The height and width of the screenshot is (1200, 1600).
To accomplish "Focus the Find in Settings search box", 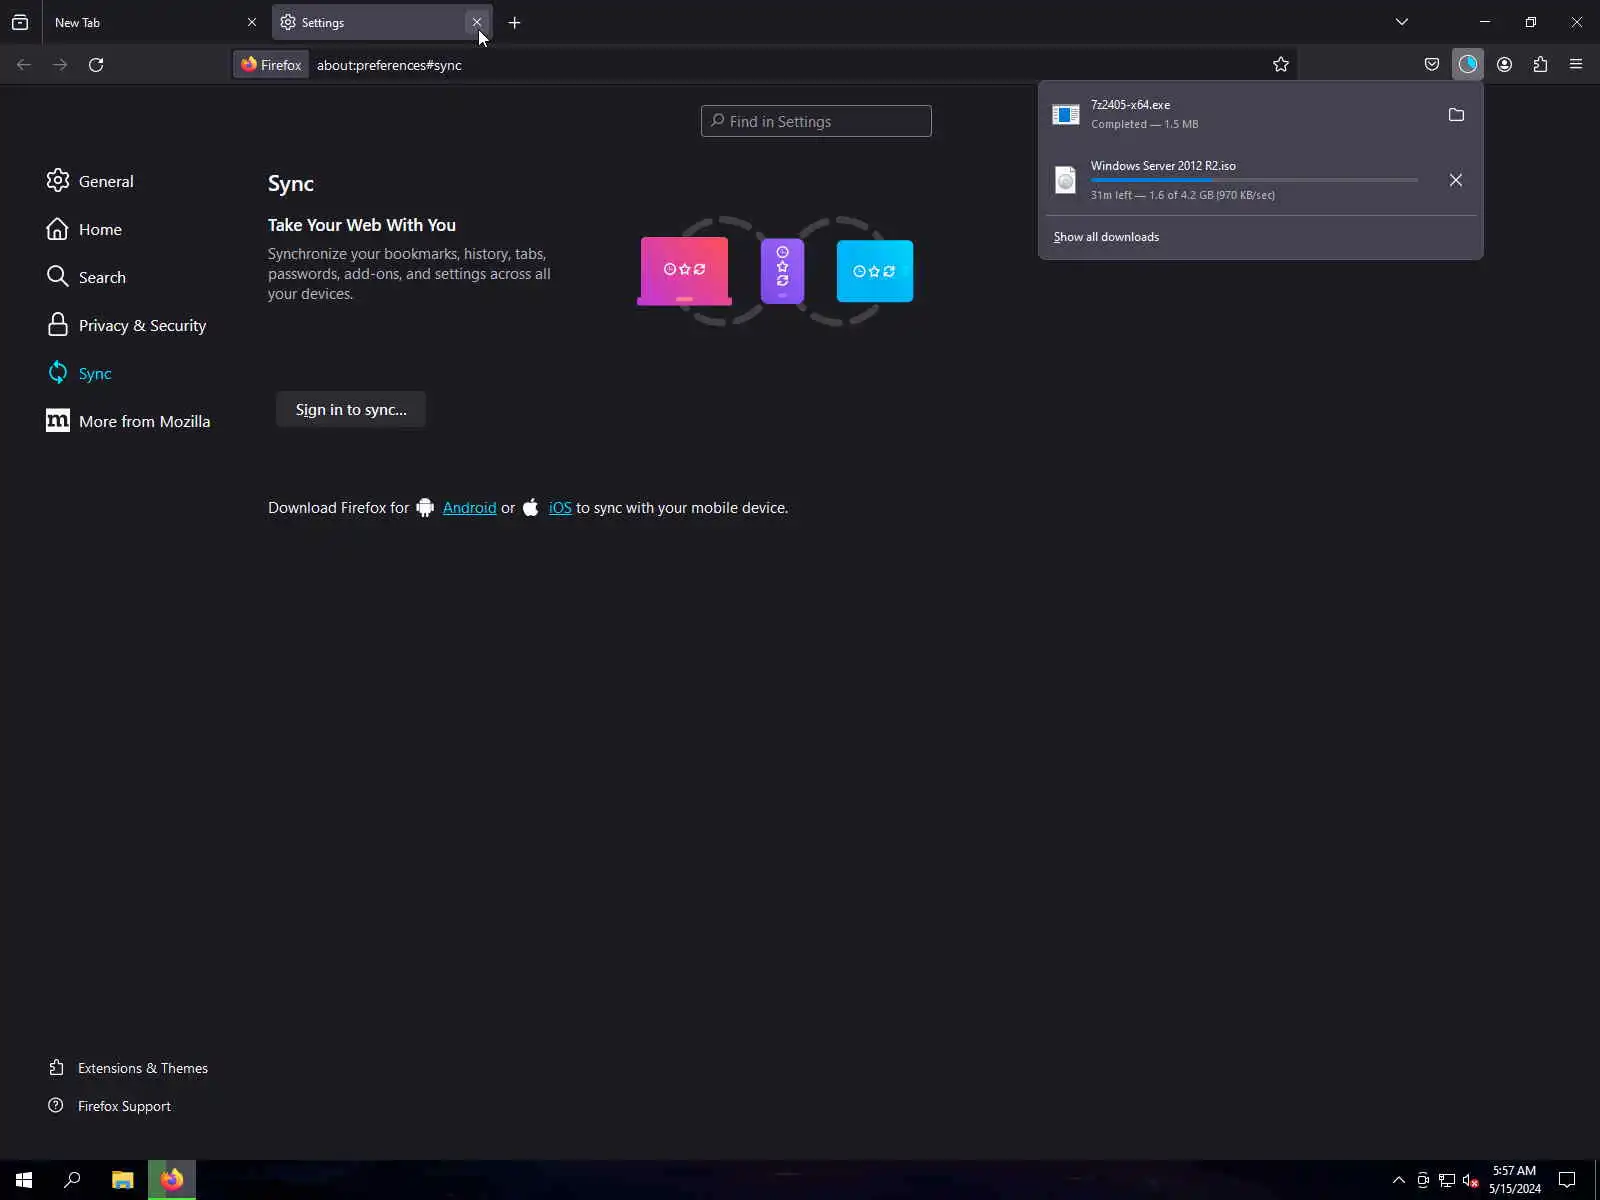I will (816, 121).
